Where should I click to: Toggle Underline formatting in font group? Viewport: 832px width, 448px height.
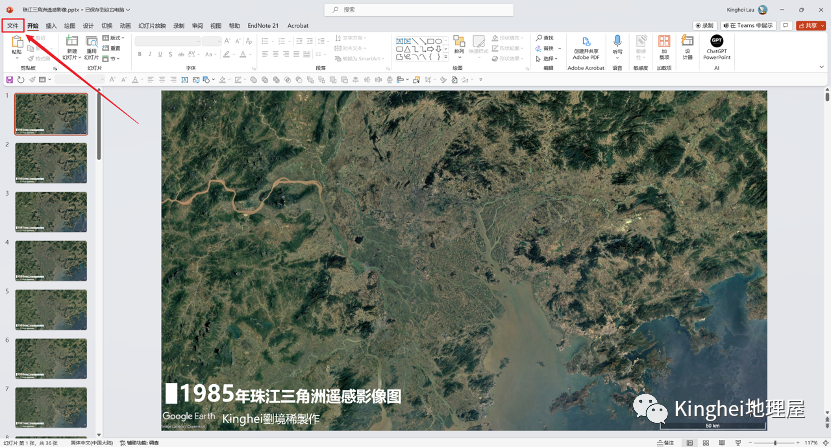click(161, 54)
